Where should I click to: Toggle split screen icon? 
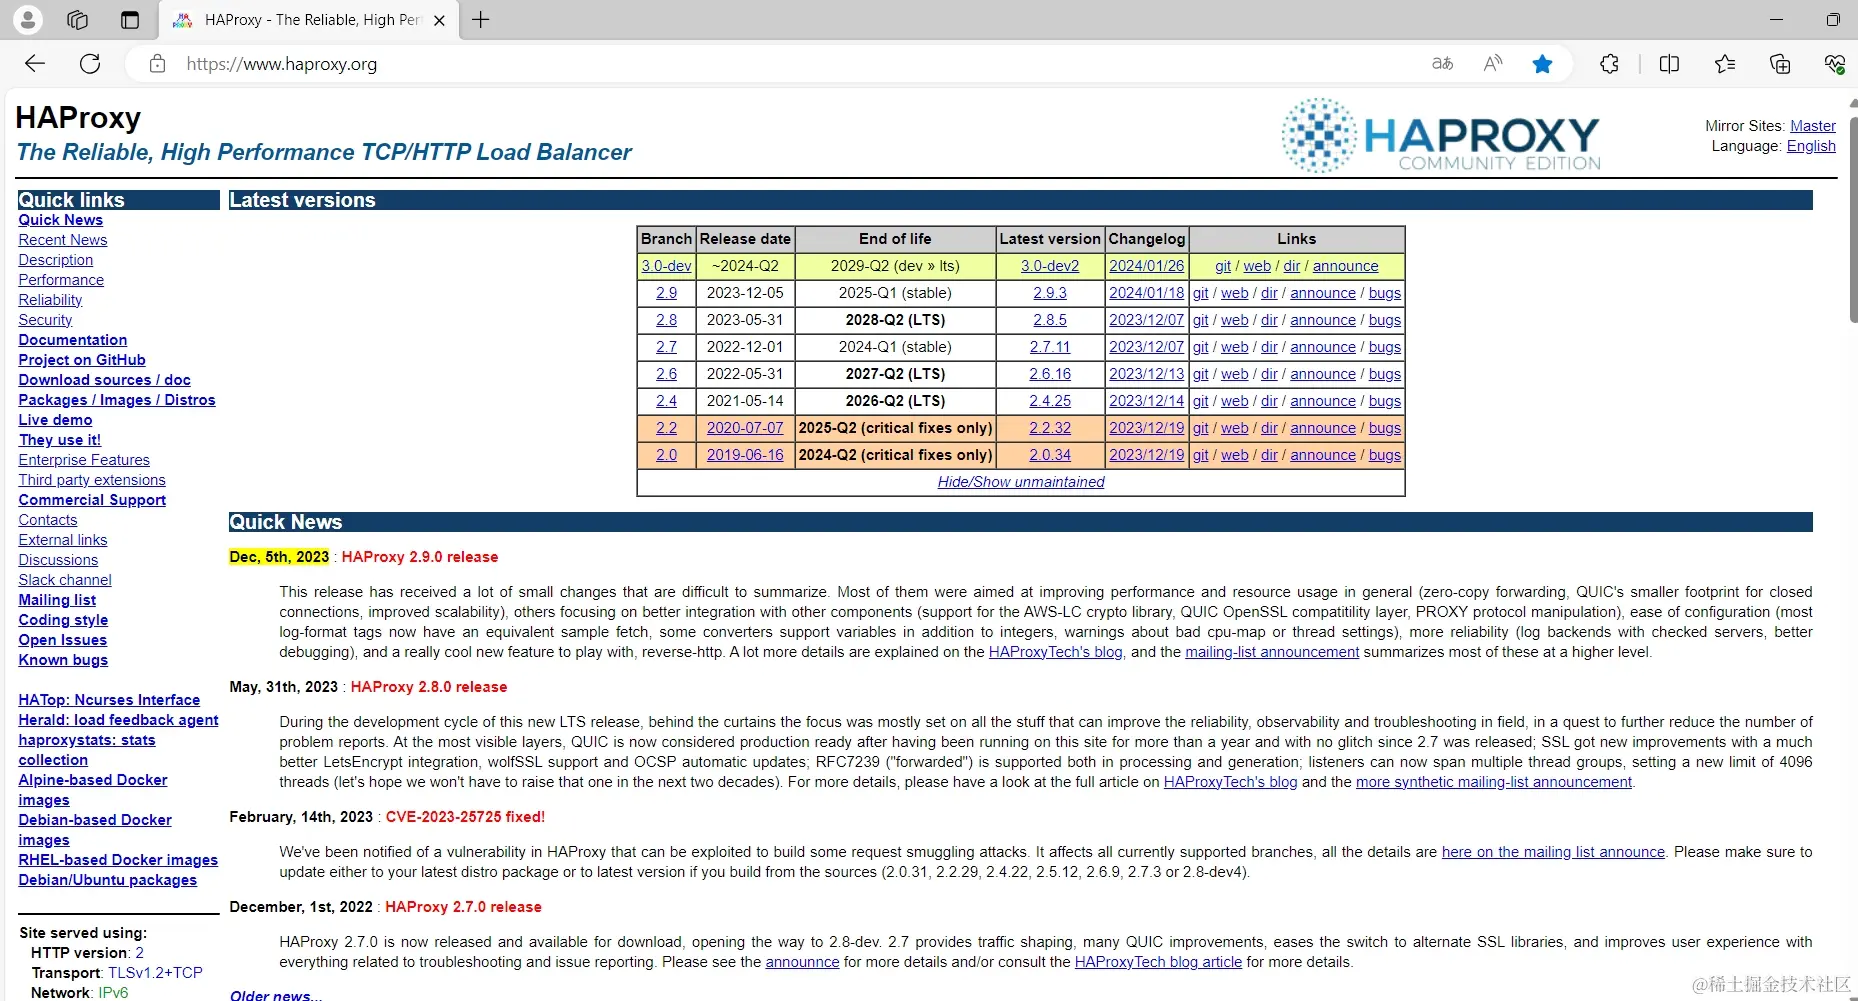click(x=1669, y=64)
